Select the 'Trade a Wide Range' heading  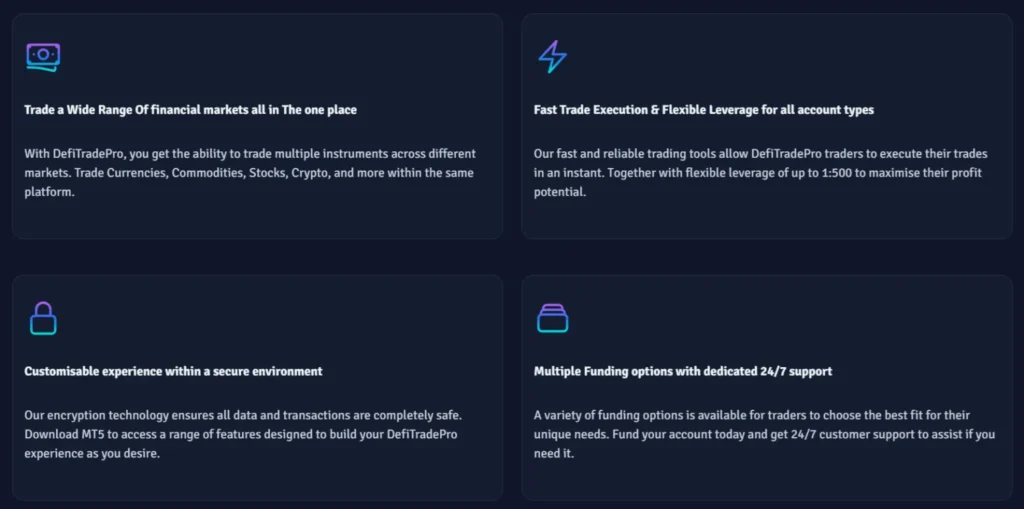pos(190,110)
